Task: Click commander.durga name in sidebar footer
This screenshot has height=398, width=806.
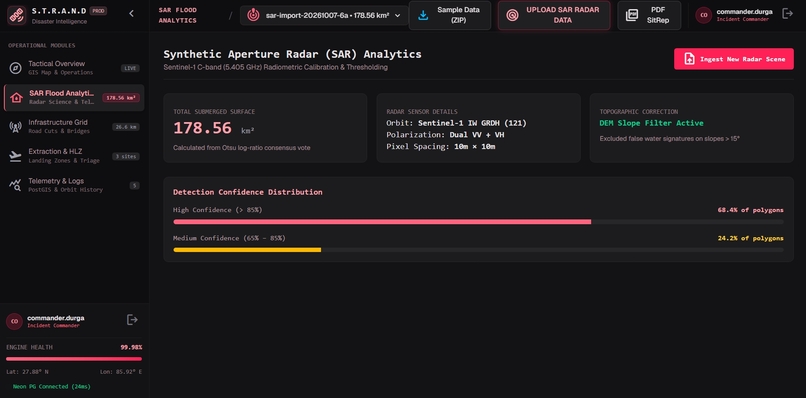Action: click(56, 318)
